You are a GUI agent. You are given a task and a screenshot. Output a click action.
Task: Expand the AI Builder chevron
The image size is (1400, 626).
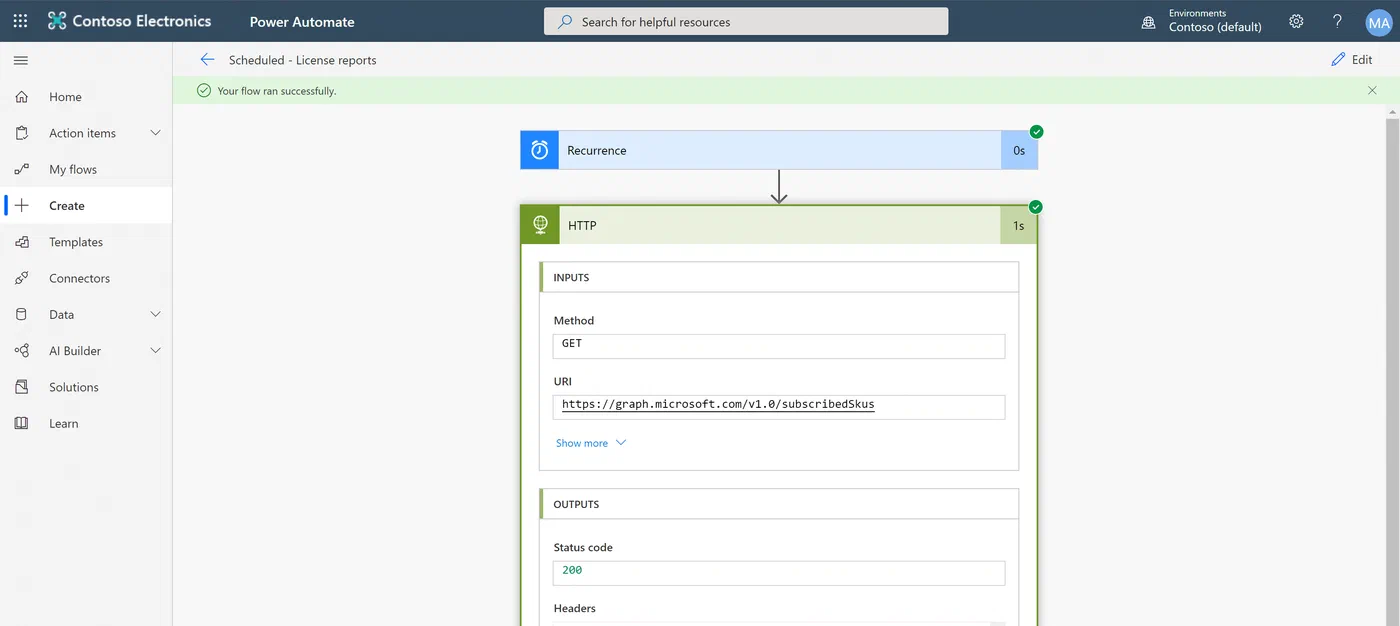155,351
